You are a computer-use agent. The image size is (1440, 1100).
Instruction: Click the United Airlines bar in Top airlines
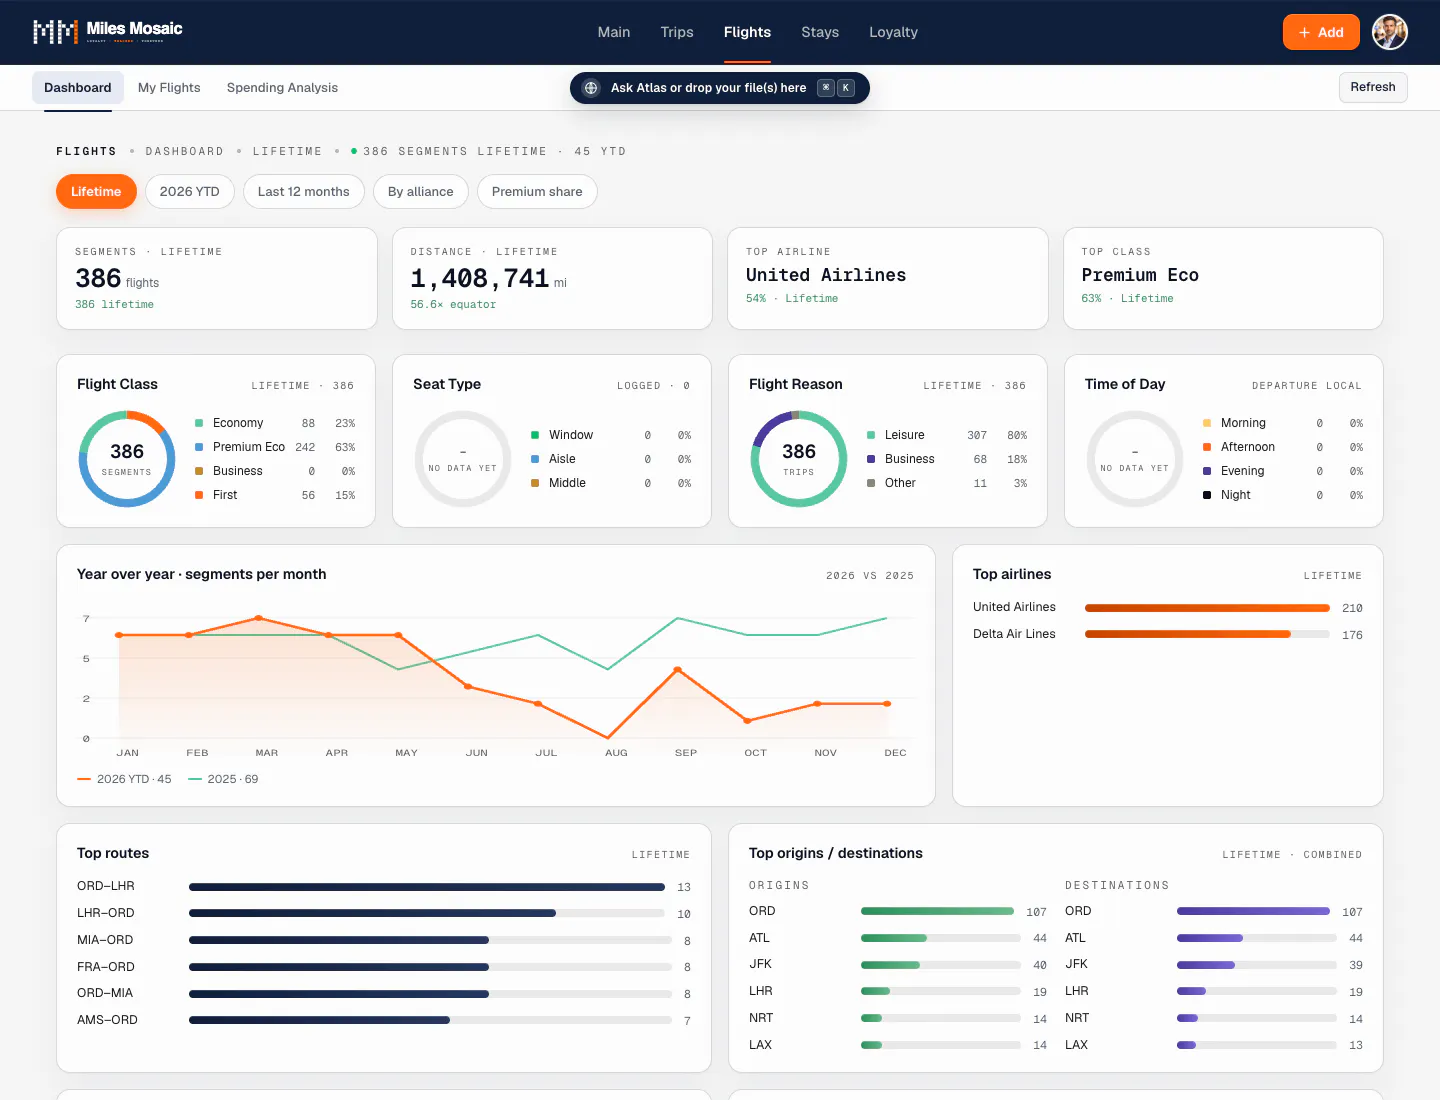click(1207, 608)
